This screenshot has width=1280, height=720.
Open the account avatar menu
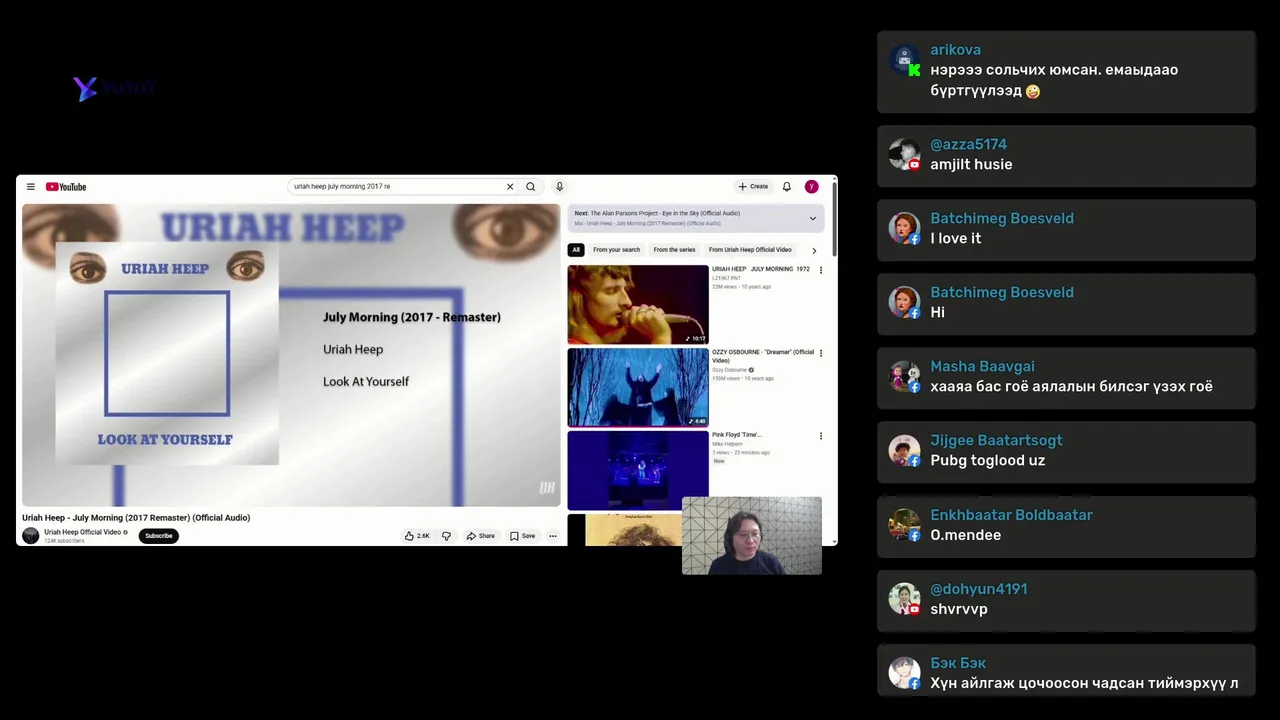[x=811, y=187]
